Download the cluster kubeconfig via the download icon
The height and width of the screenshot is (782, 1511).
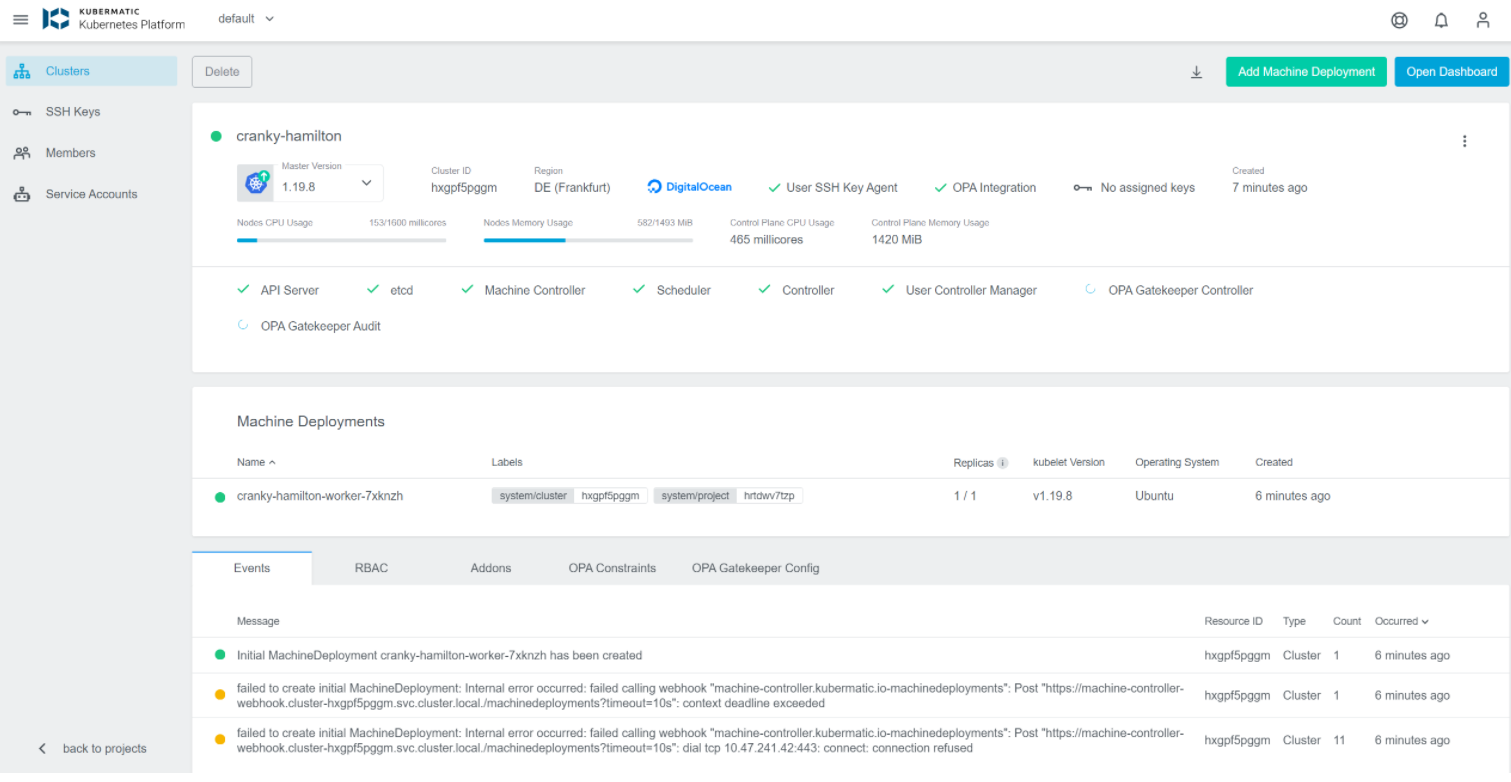(1196, 71)
